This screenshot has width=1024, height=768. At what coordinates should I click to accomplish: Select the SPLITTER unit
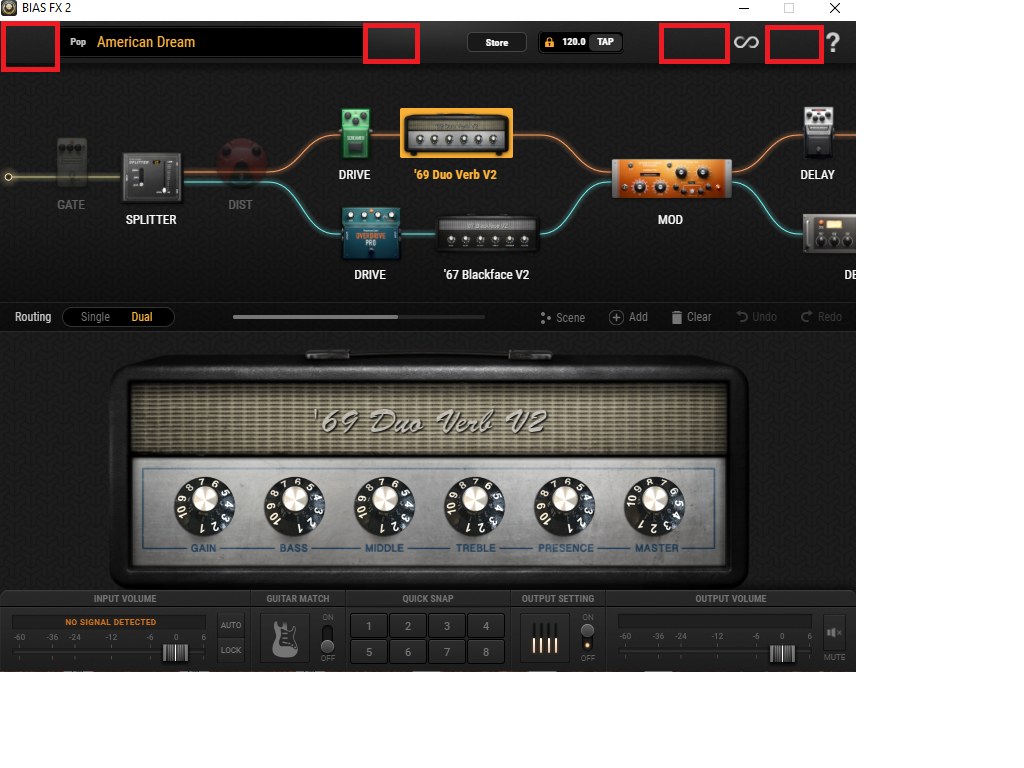point(152,177)
